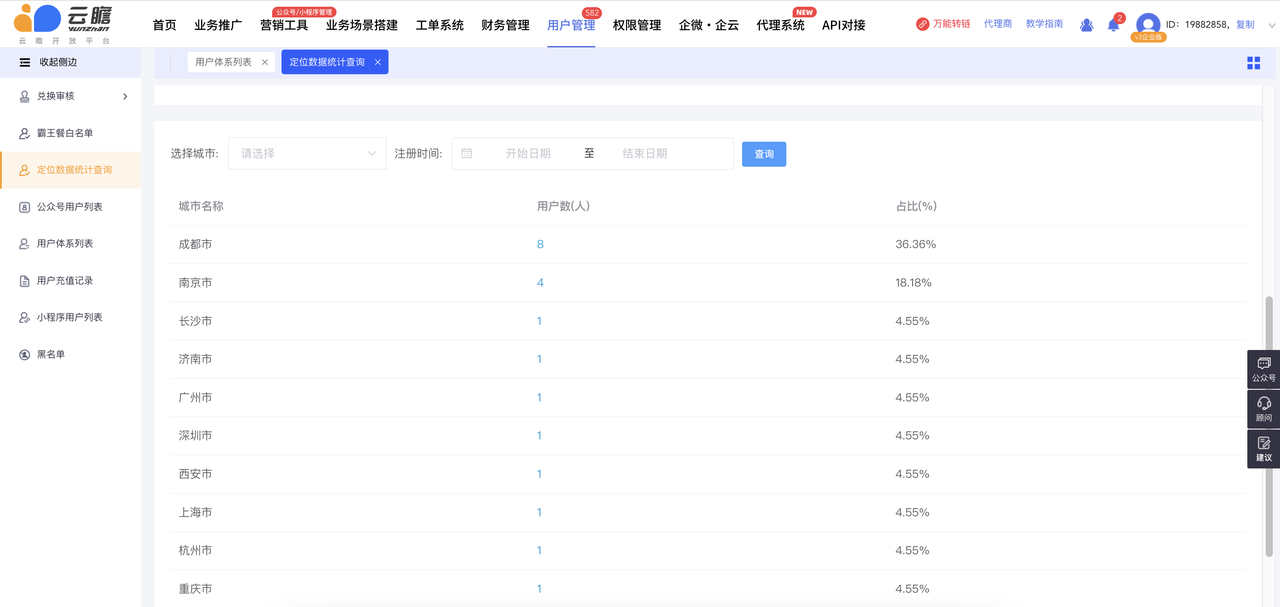
Task: Click user count 8 for 成都市
Action: tap(540, 244)
